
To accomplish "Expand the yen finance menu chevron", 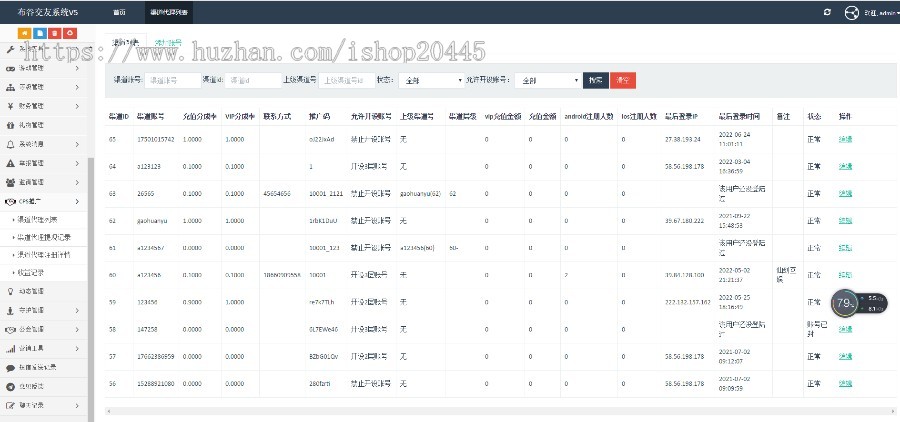I will tap(77, 106).
